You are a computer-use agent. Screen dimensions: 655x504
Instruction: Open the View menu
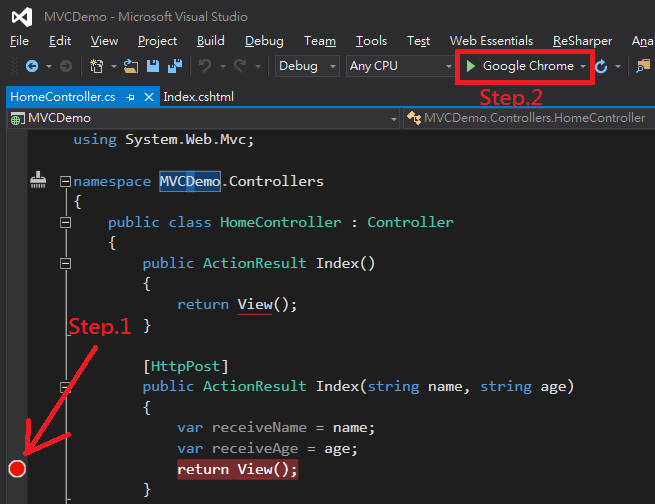click(x=104, y=41)
